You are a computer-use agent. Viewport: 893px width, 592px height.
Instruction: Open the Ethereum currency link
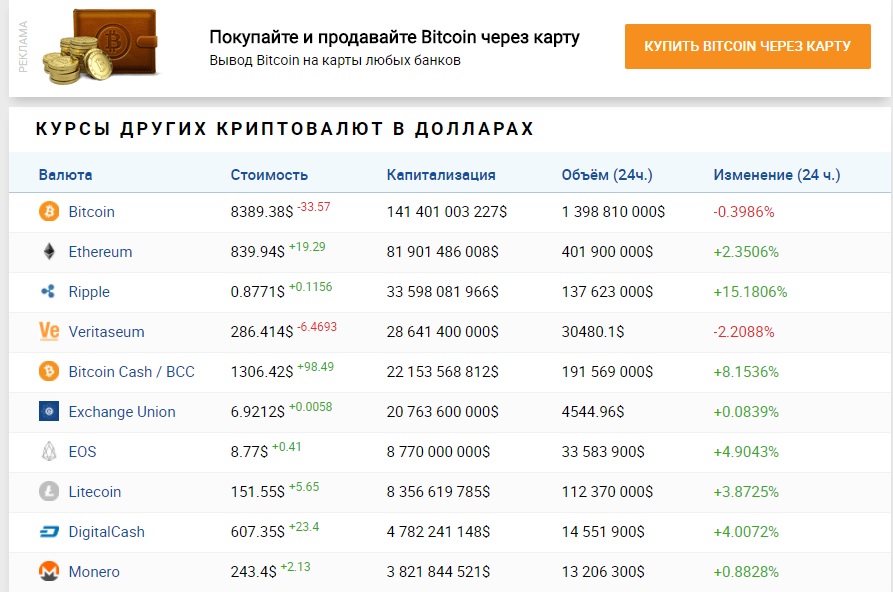point(100,252)
